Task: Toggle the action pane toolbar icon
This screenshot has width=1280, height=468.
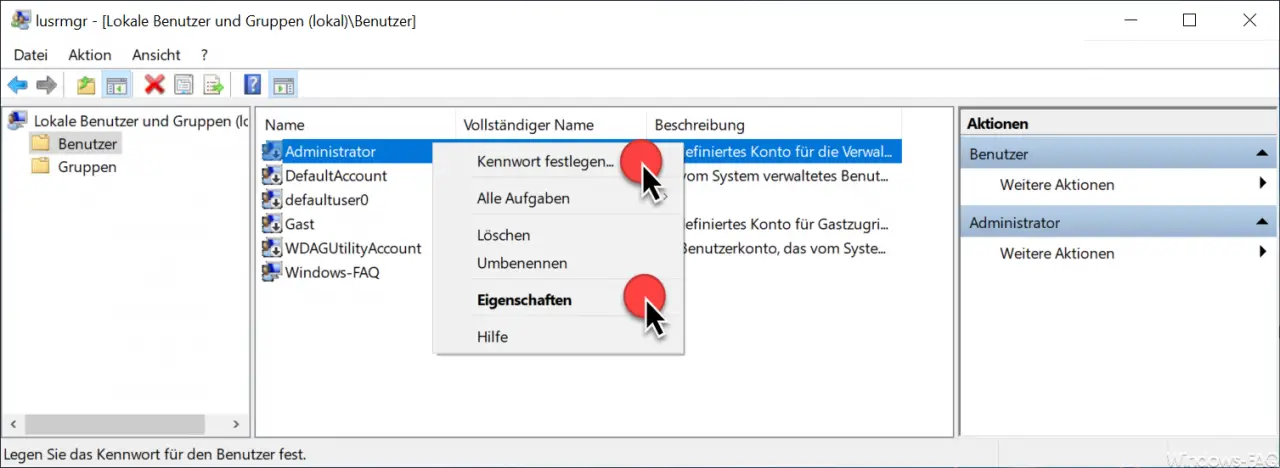Action: 283,85
